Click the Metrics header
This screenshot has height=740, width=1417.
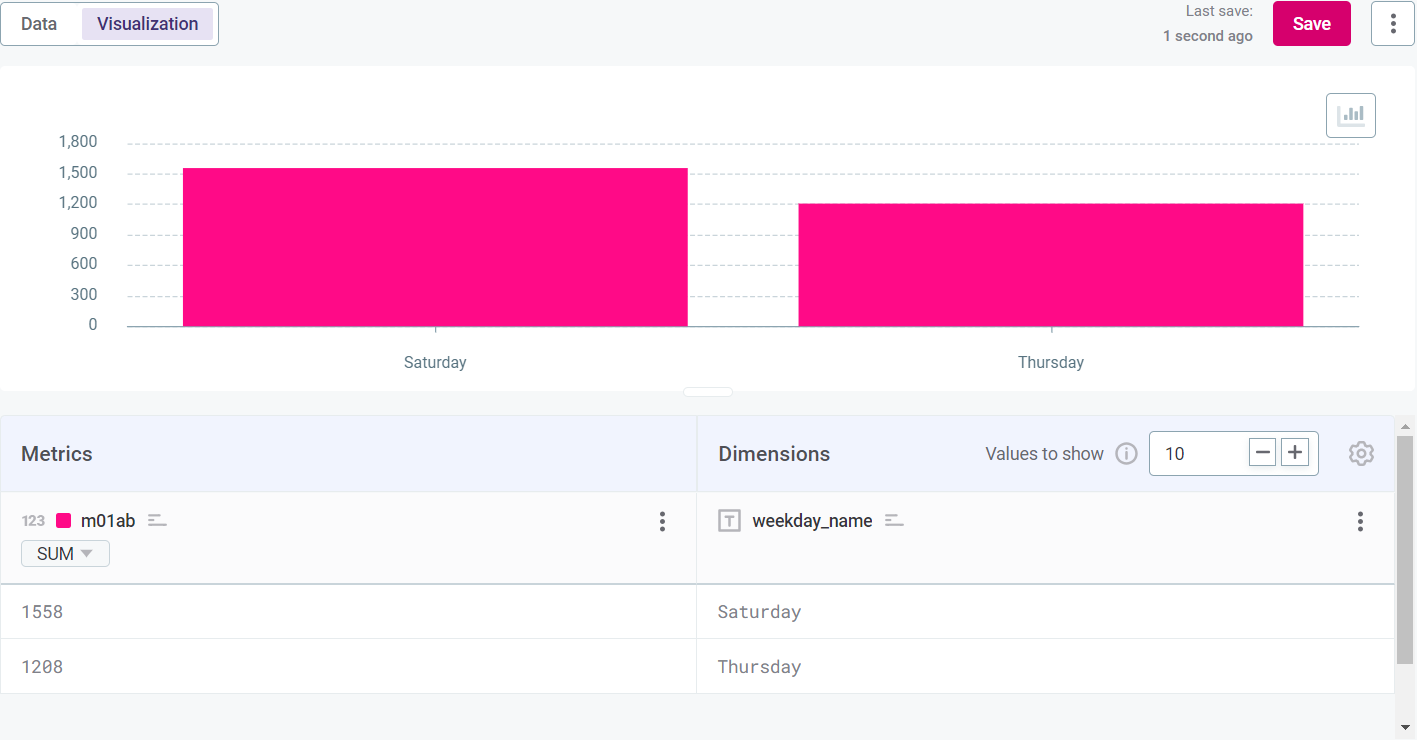(x=57, y=454)
